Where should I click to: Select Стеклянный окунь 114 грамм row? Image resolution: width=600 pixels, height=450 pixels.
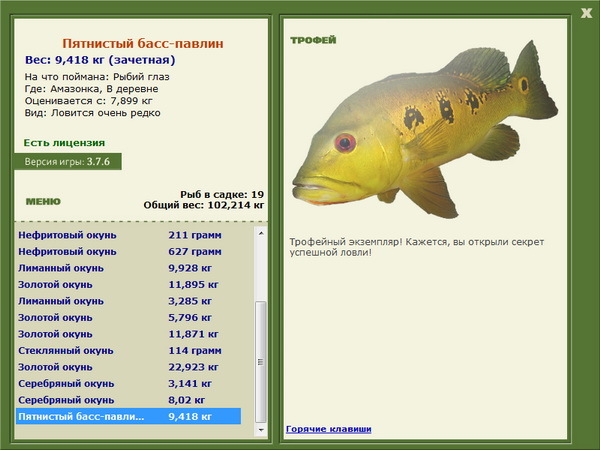[129, 351]
